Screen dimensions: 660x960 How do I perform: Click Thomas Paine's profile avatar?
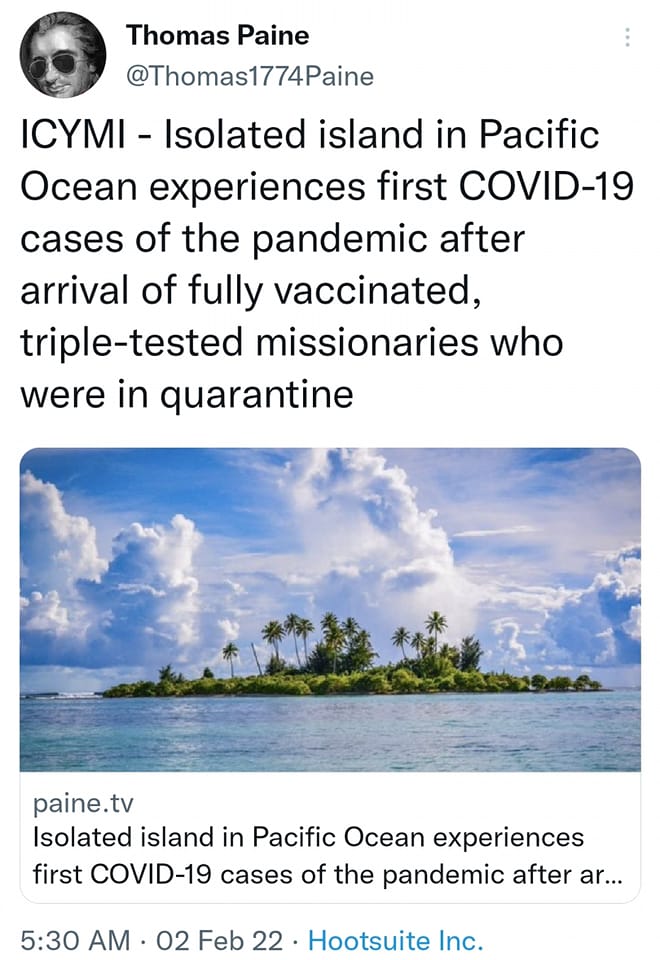tap(61, 55)
